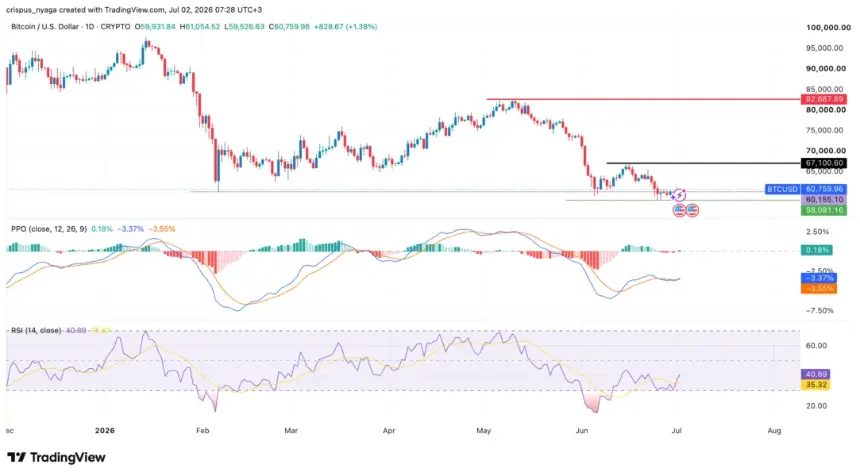860x476 pixels.
Task: Click the 2026 label on the time axis
Action: click(x=105, y=430)
